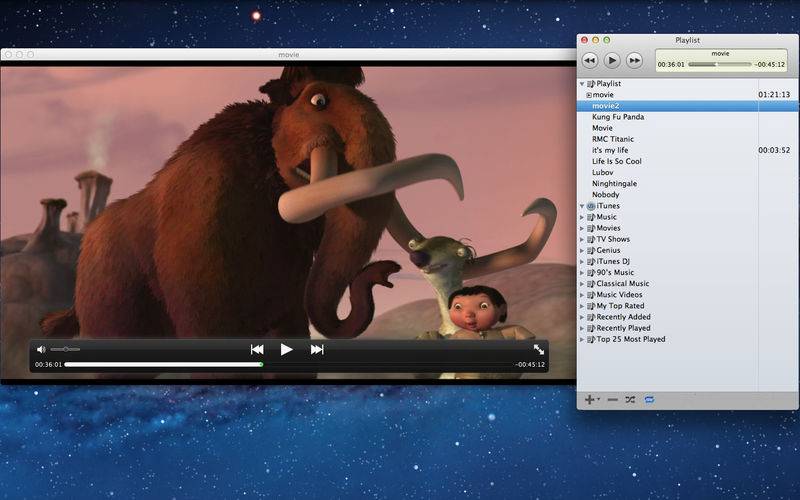
Task: Click the My Top Rated playlist icon
Action: point(591,306)
